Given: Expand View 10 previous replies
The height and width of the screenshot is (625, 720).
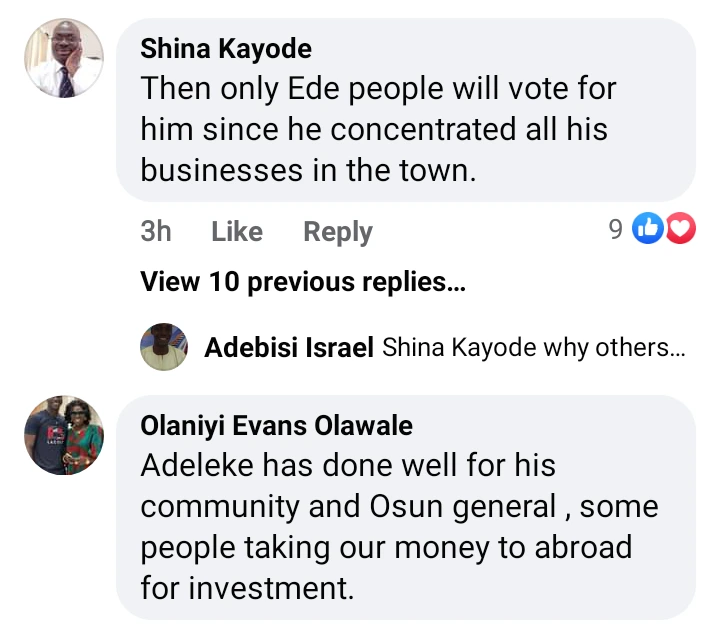Looking at the screenshot, I should [303, 282].
